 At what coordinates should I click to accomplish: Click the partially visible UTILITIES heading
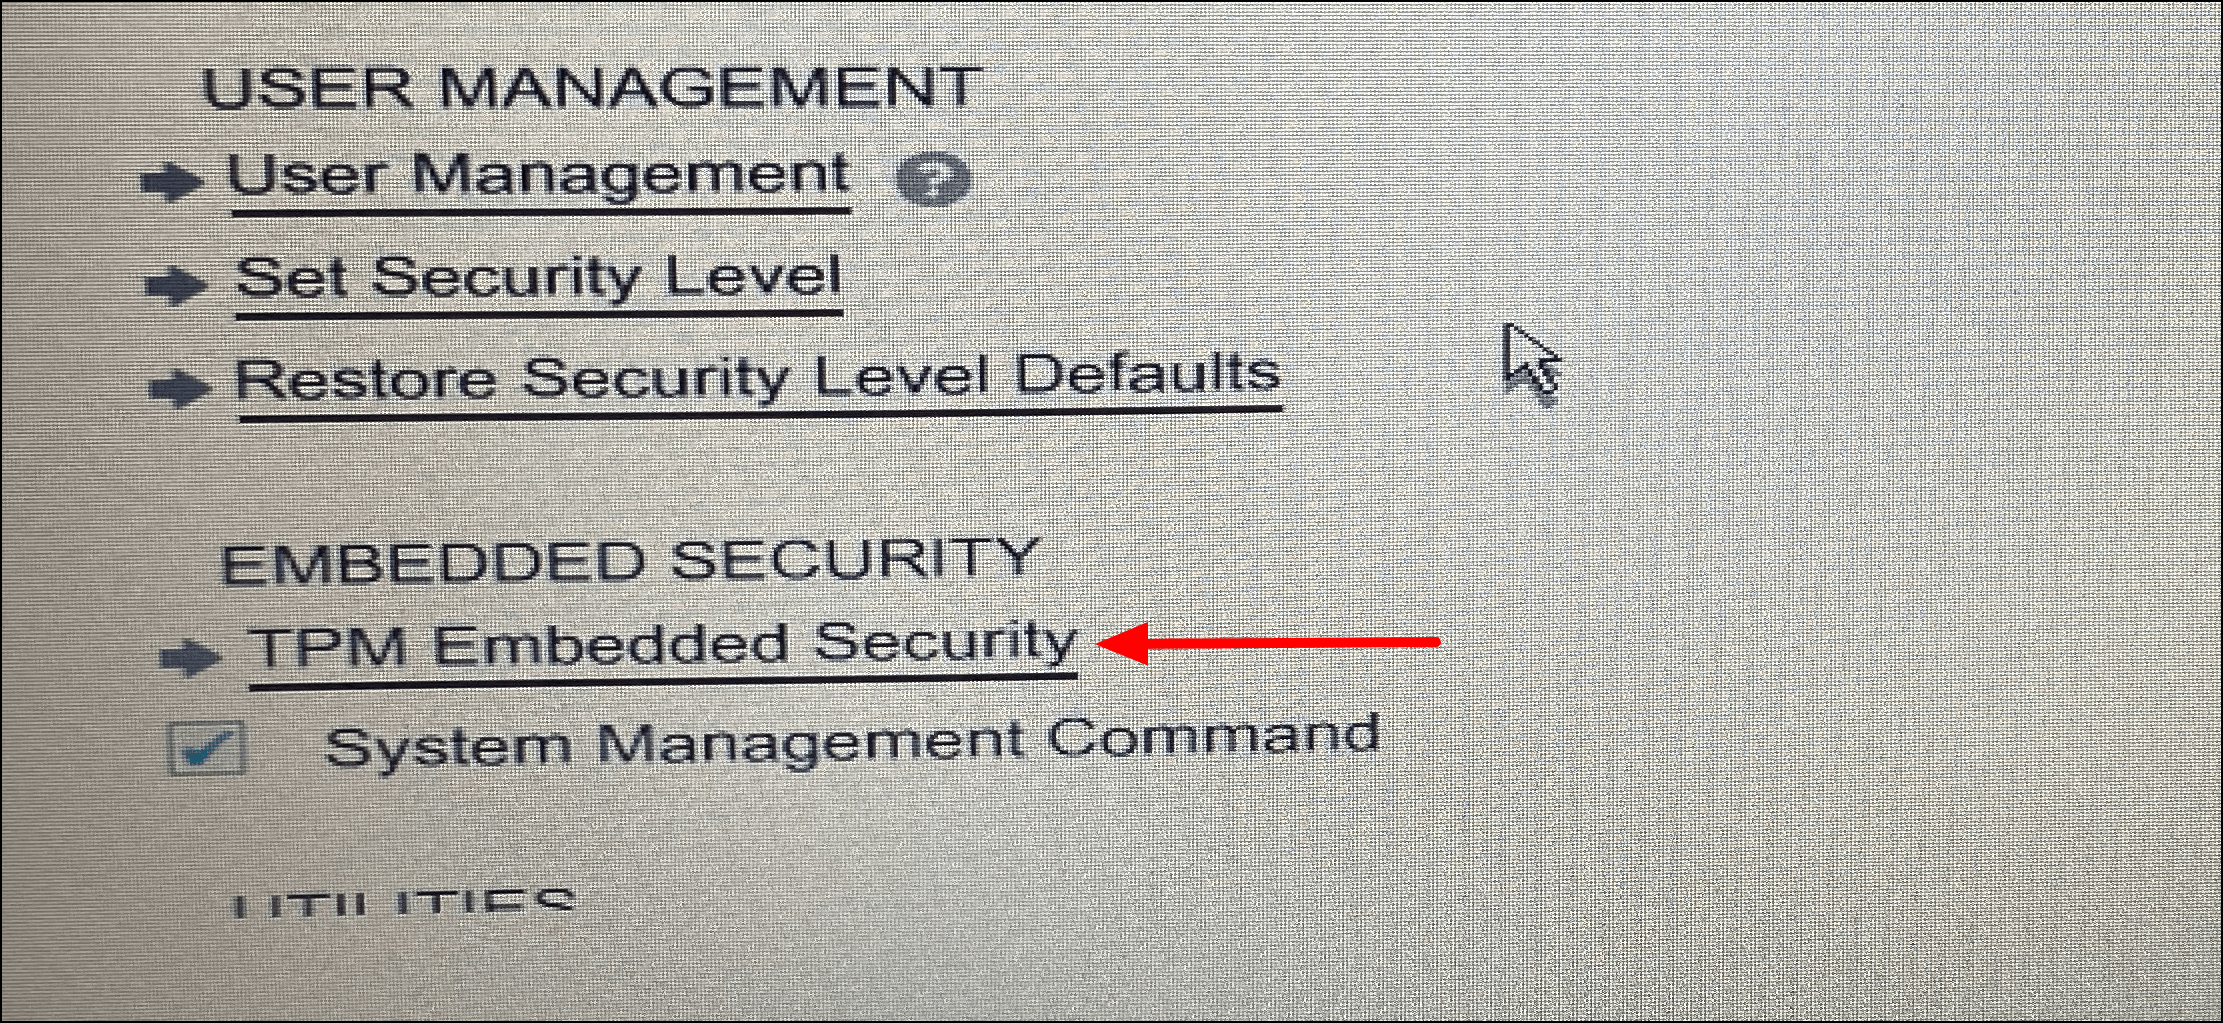click(x=402, y=901)
